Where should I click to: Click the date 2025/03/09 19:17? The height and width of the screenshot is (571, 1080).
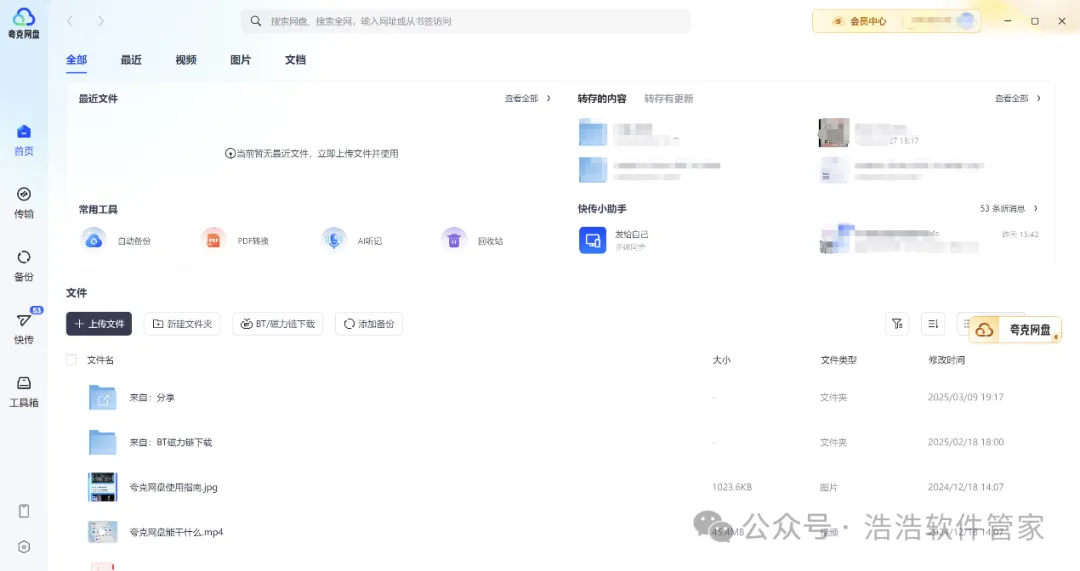point(966,397)
